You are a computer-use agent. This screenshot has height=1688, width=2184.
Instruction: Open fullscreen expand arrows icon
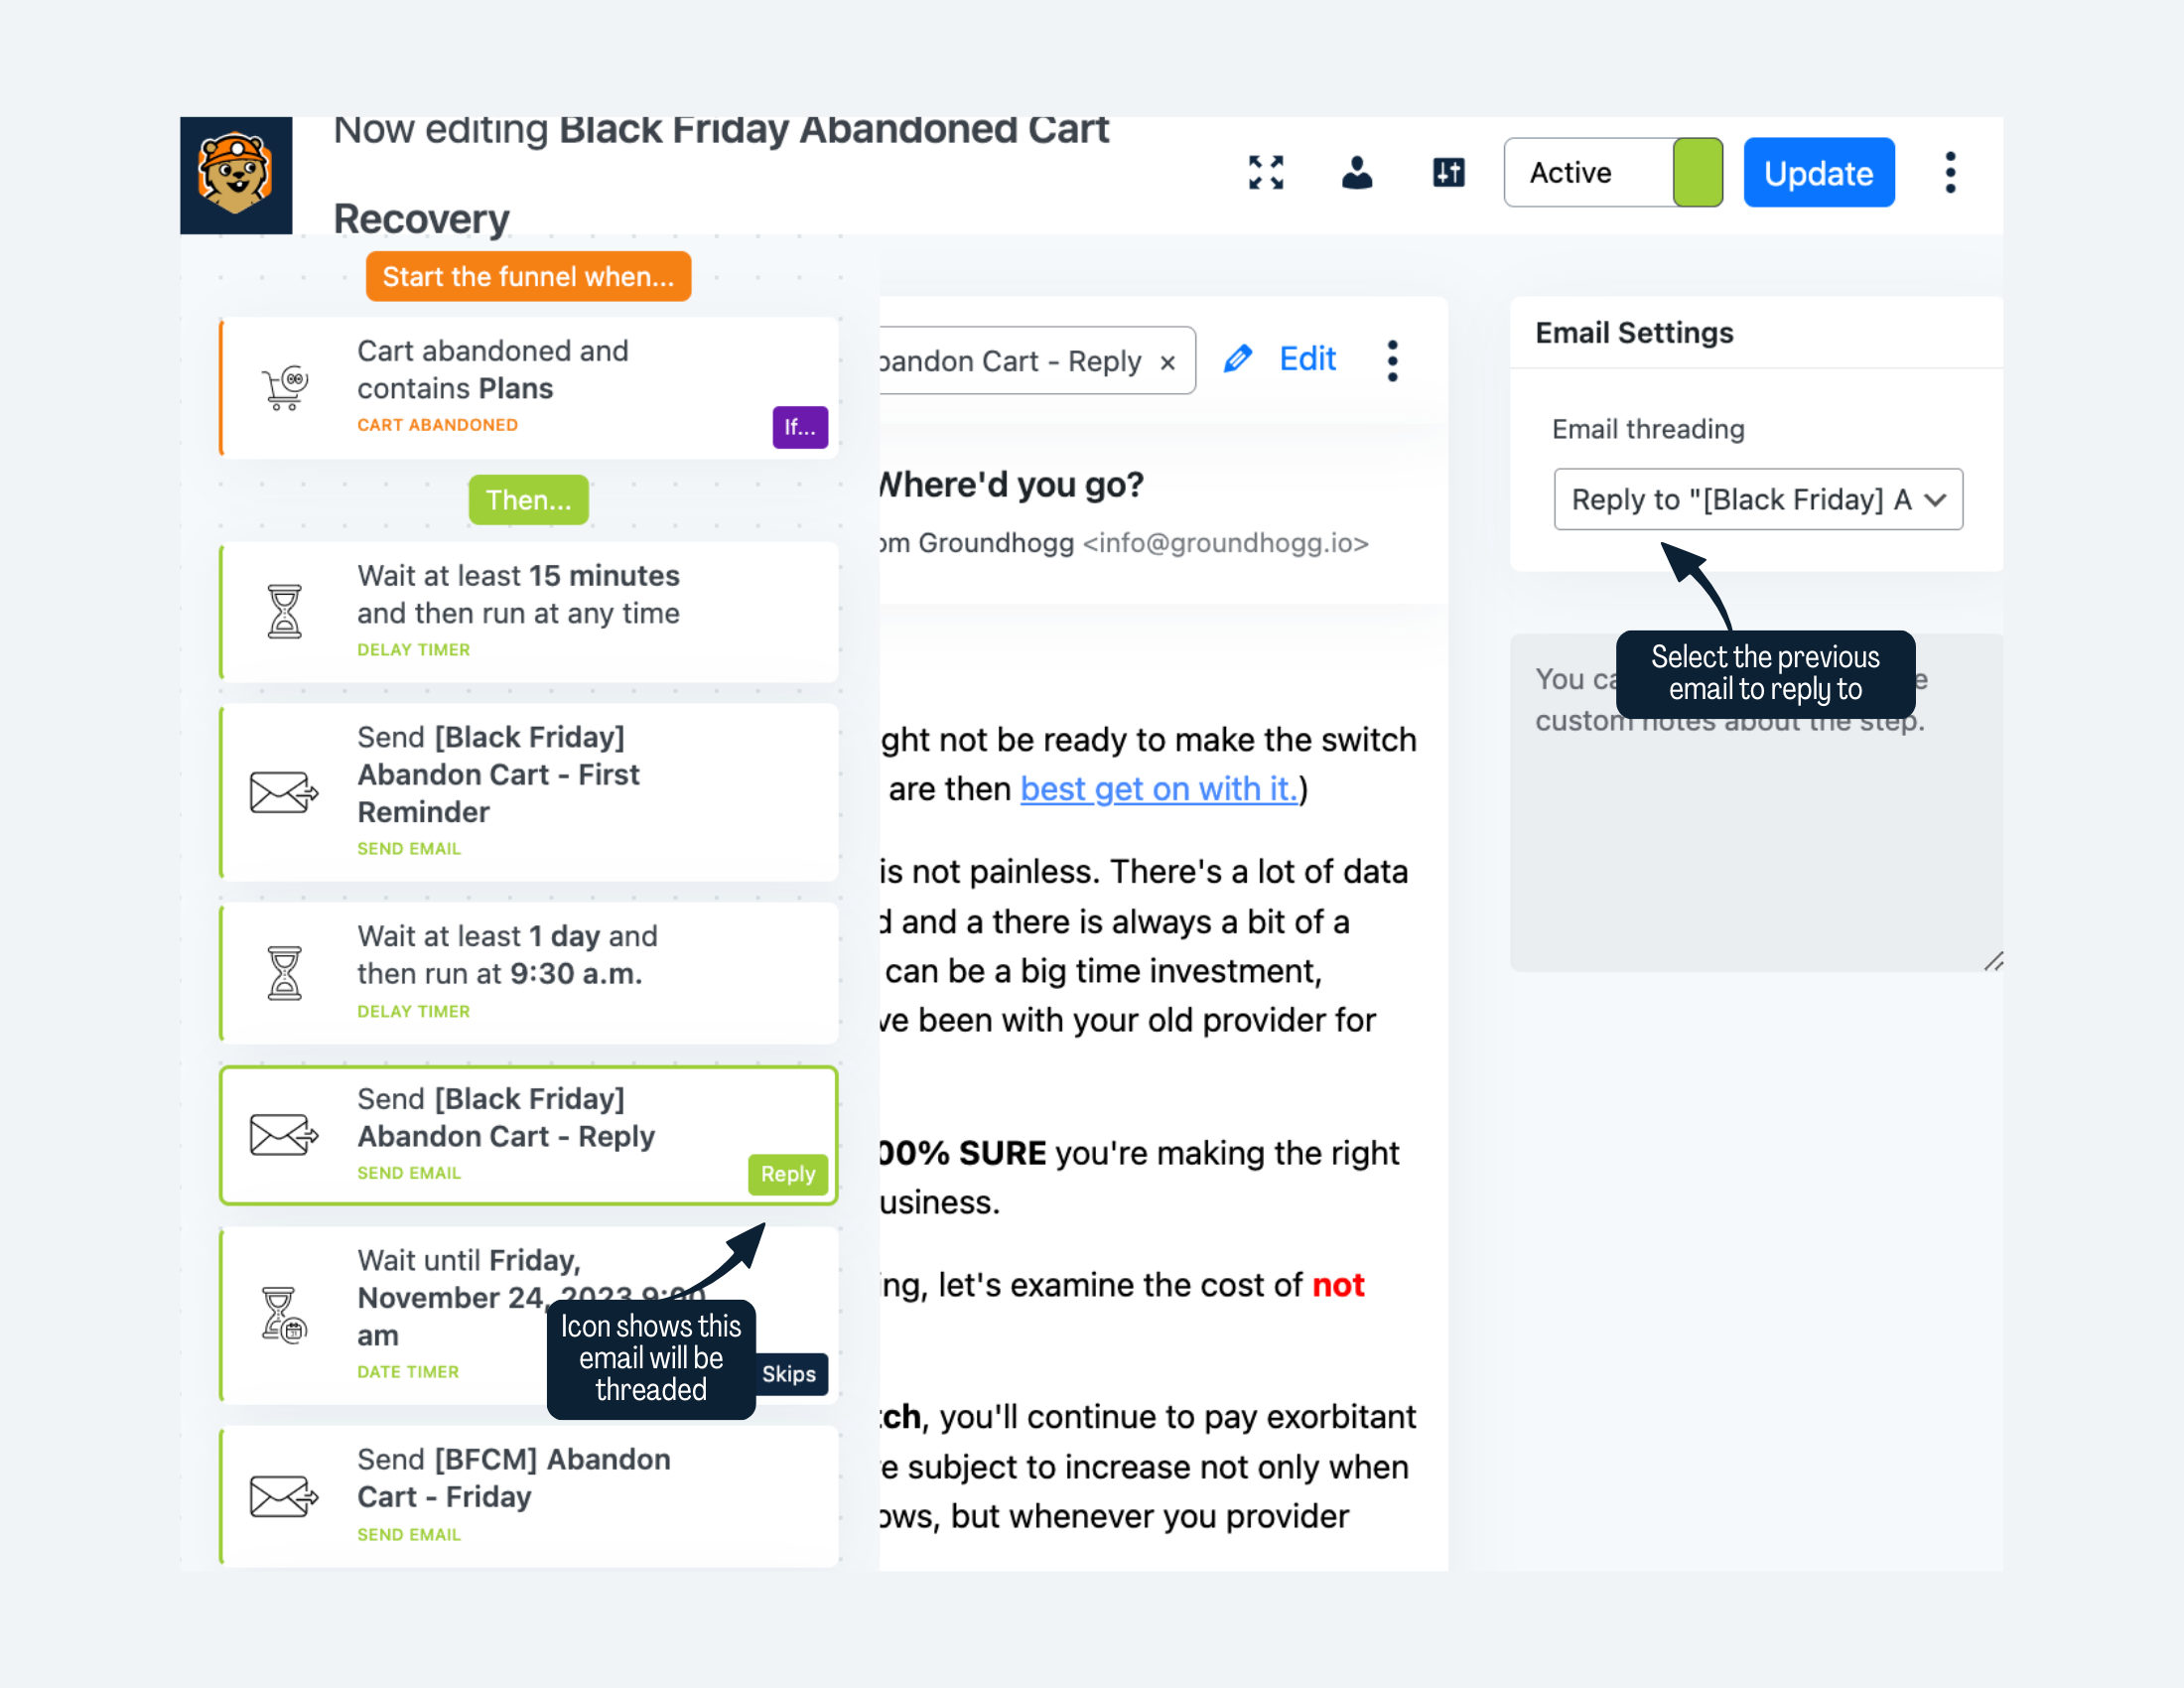point(1266,173)
